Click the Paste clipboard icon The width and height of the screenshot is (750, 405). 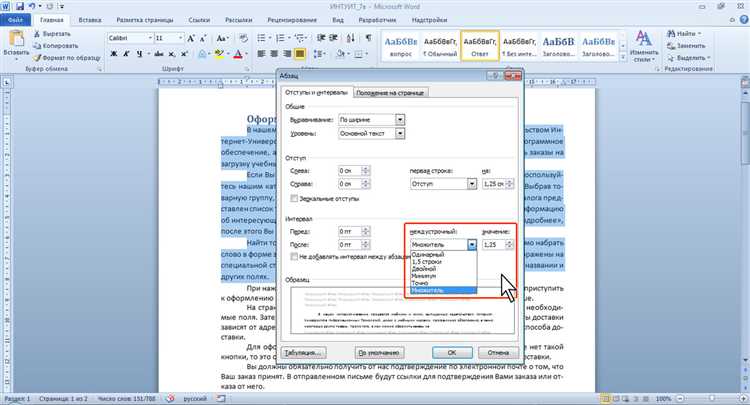pos(17,39)
